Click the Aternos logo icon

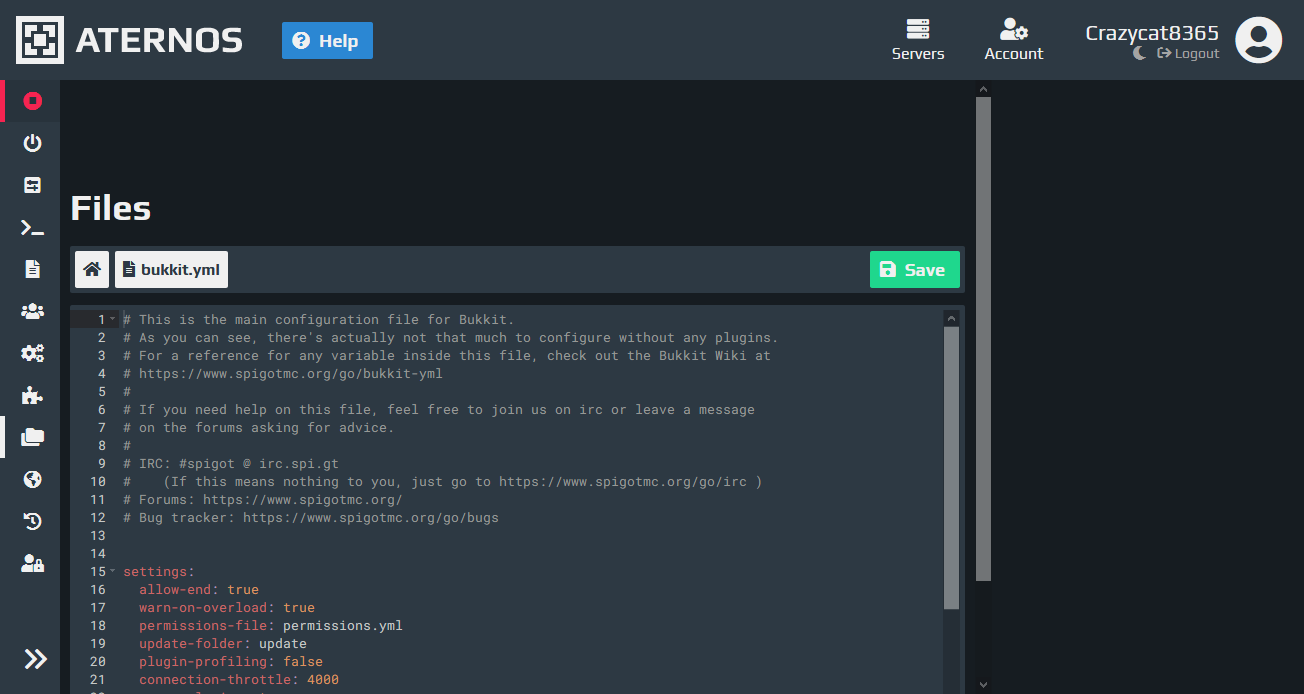40,40
